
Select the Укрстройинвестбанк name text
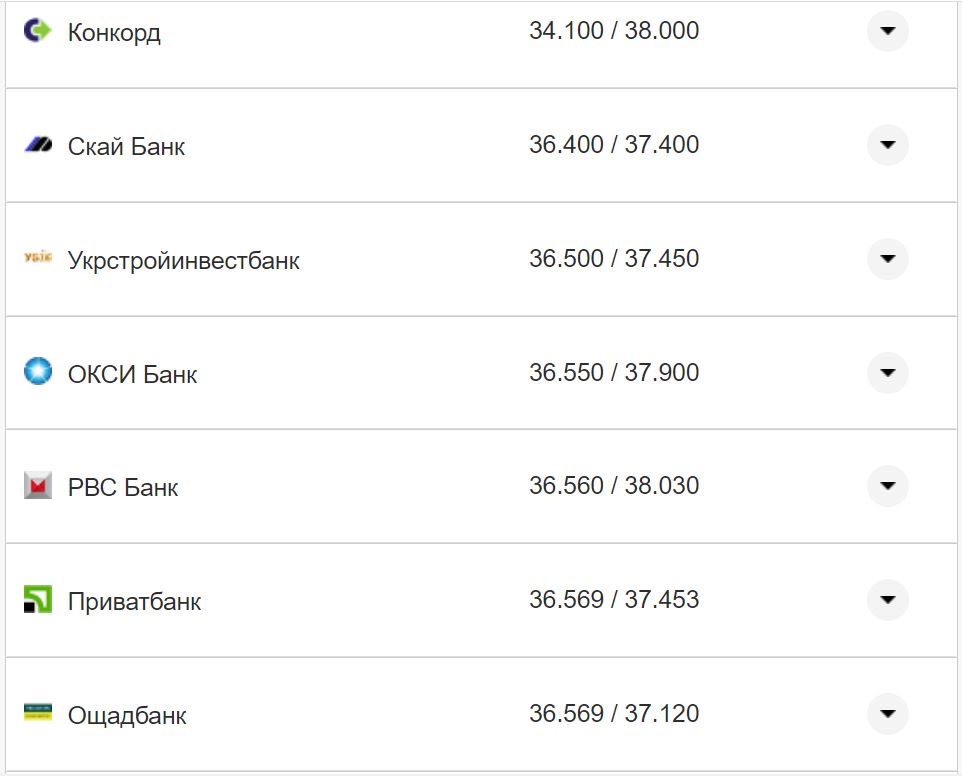point(183,261)
